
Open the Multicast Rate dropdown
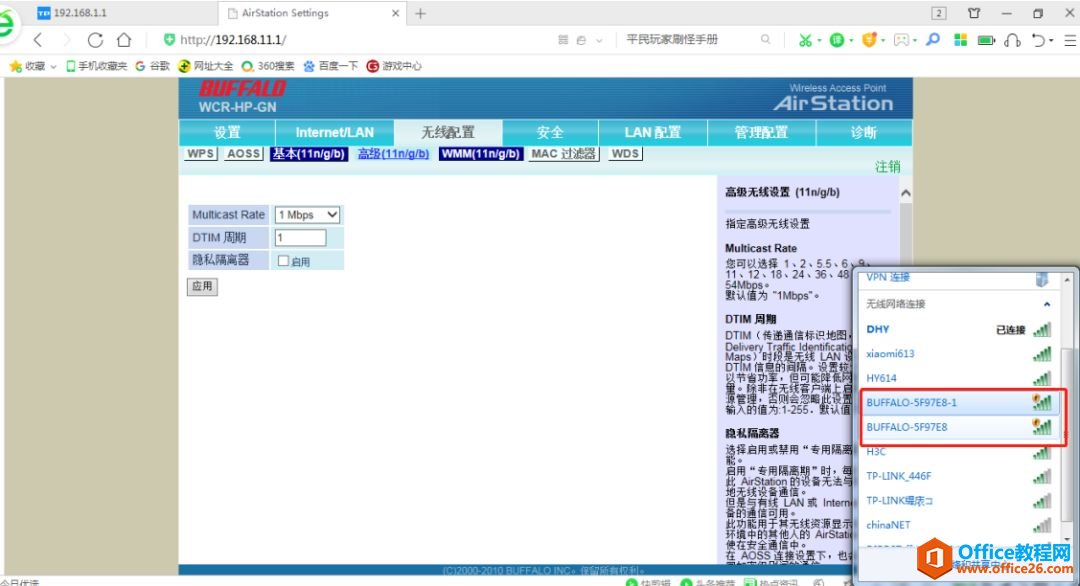(307, 215)
